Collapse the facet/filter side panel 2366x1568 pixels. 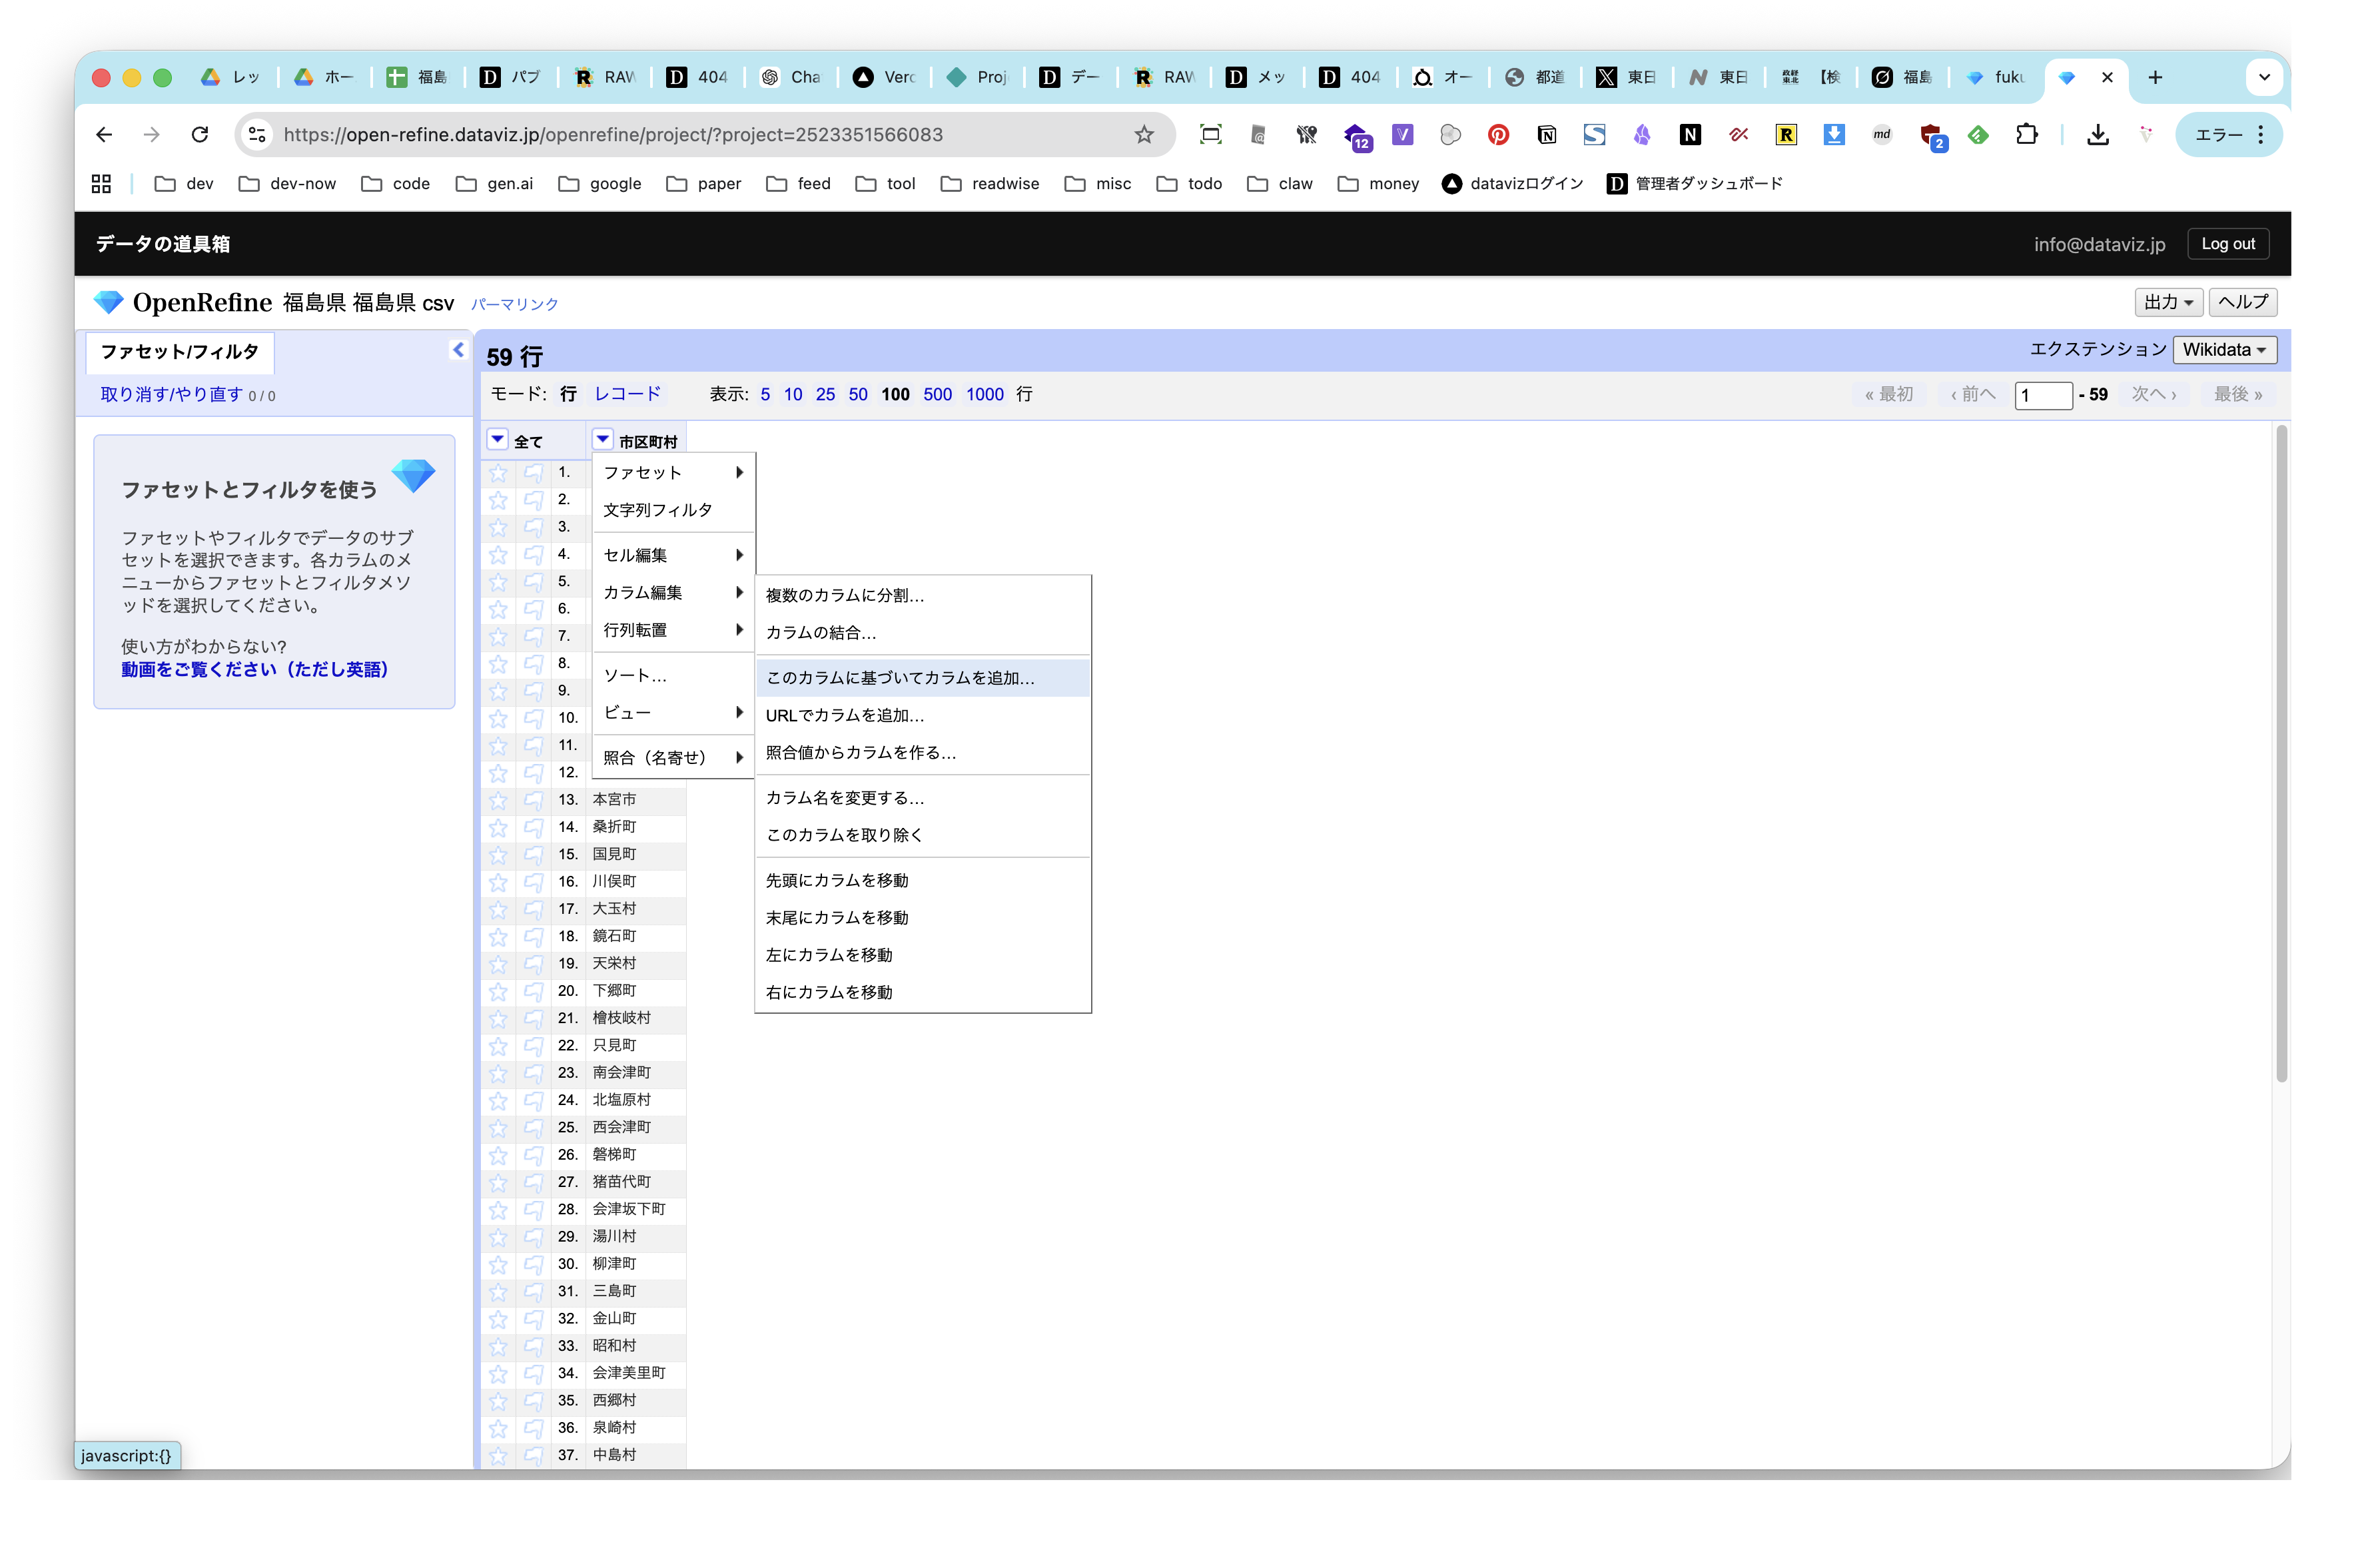coord(458,350)
